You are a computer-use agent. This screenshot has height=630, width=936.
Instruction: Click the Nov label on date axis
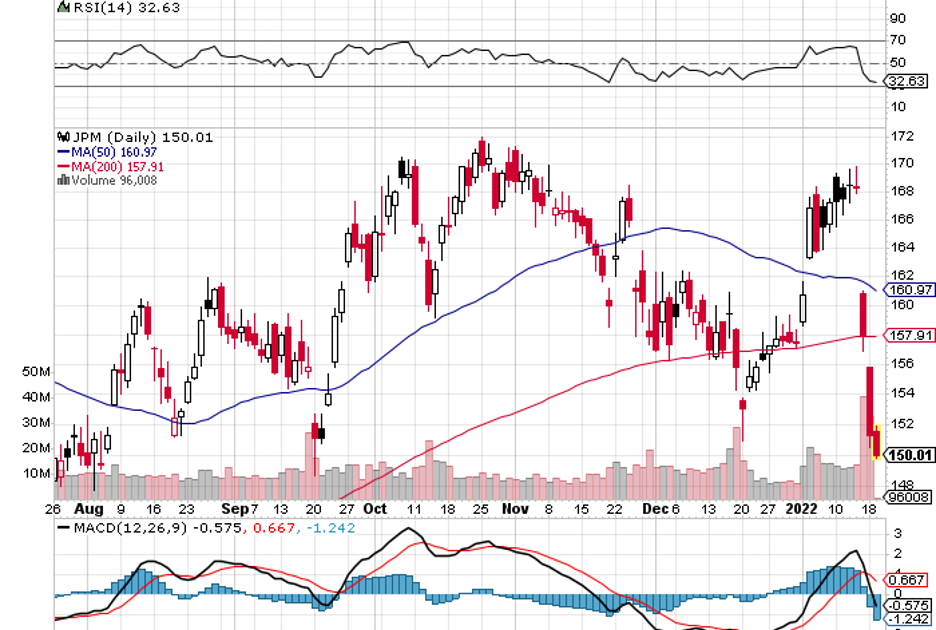[515, 508]
